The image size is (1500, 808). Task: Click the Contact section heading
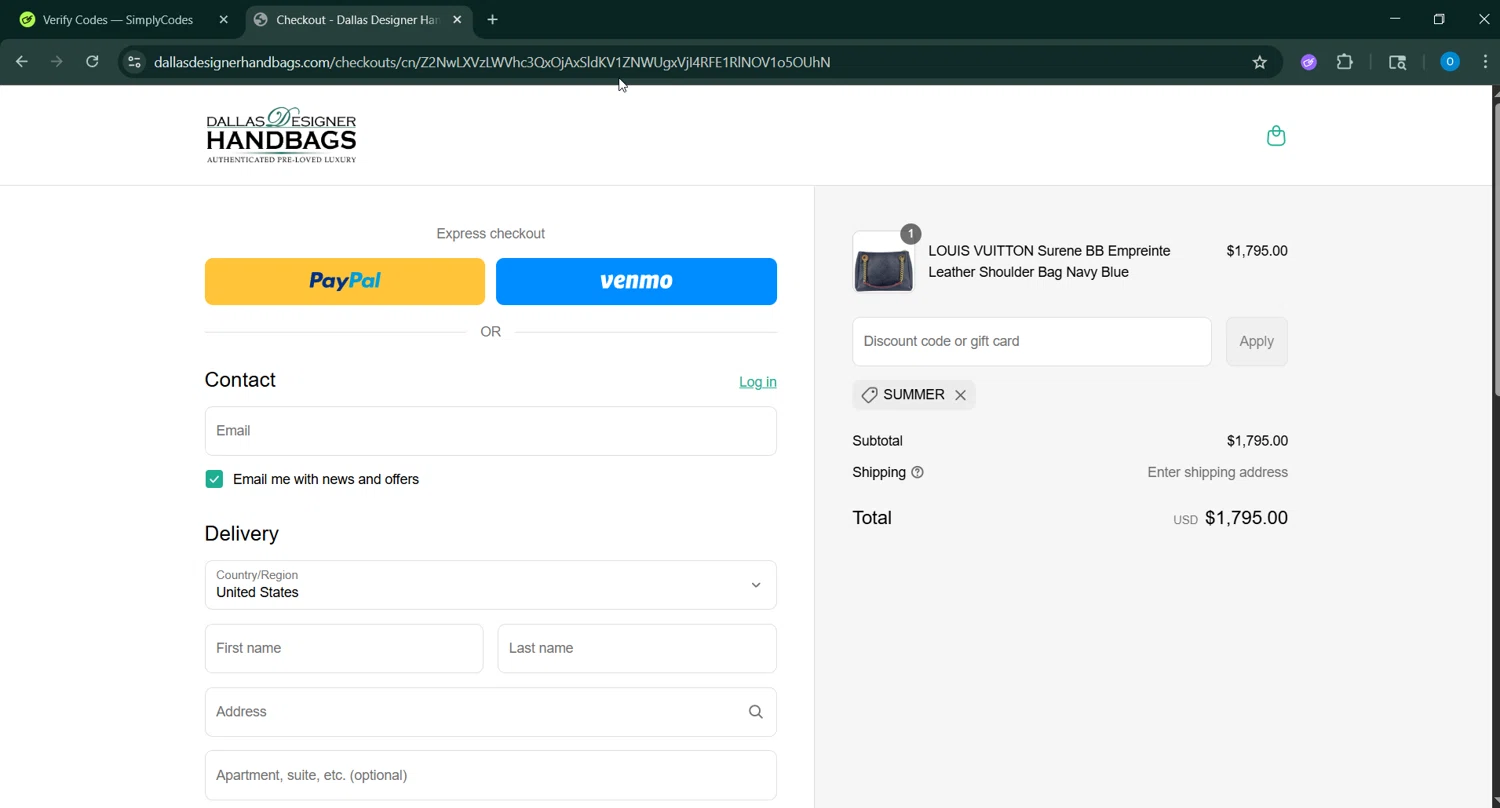(x=240, y=380)
